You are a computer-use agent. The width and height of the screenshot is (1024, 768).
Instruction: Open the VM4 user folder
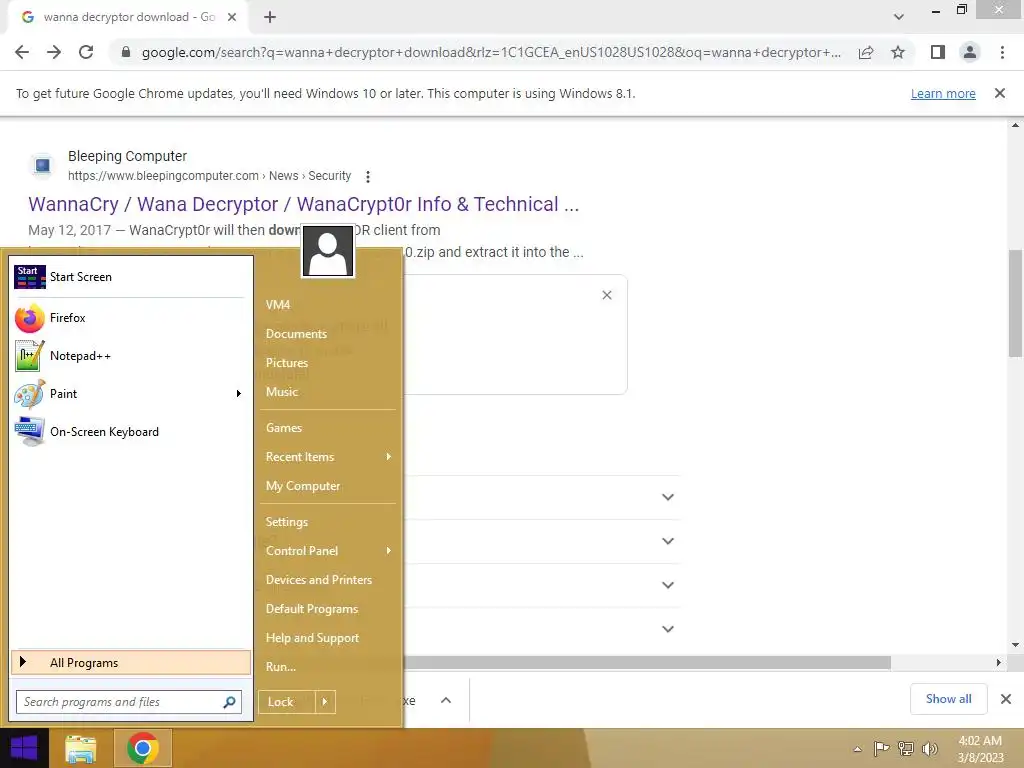click(x=278, y=305)
